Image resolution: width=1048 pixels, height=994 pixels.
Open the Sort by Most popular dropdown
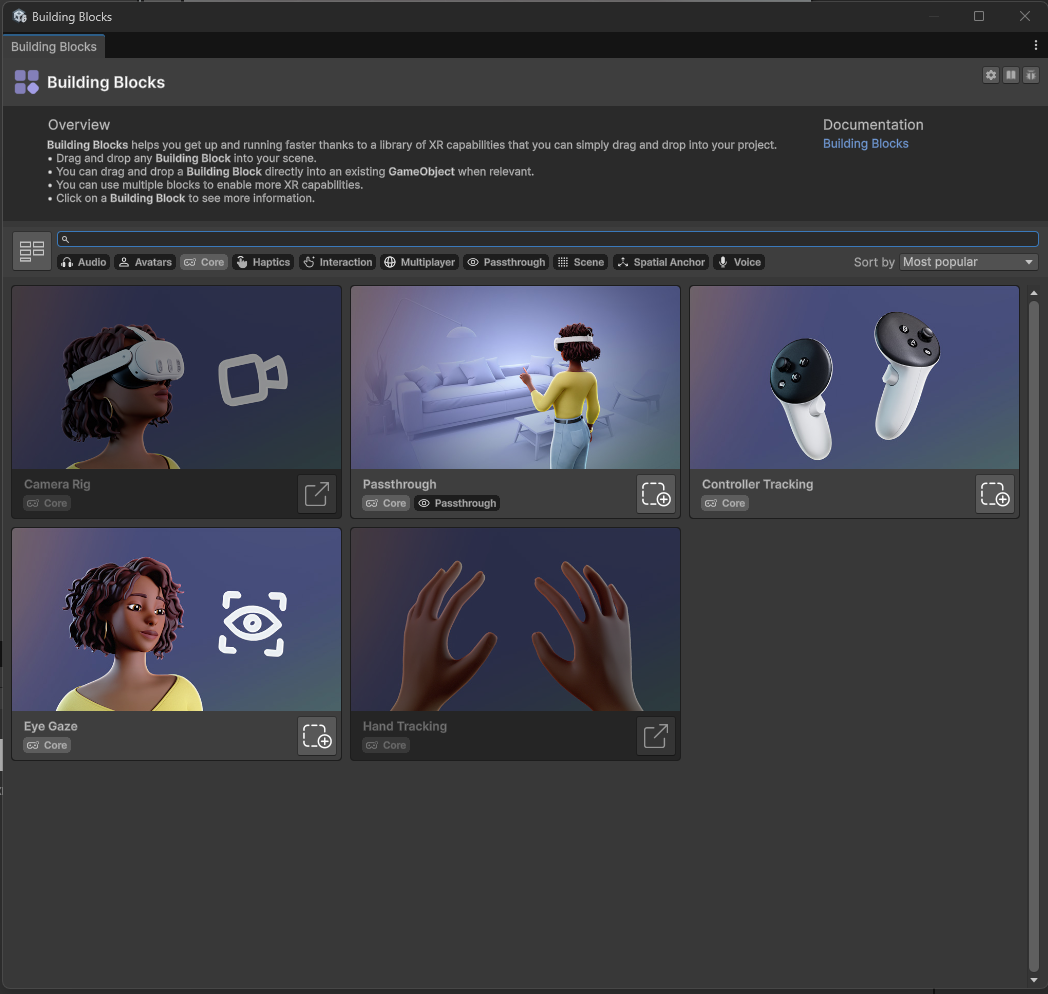coord(968,262)
